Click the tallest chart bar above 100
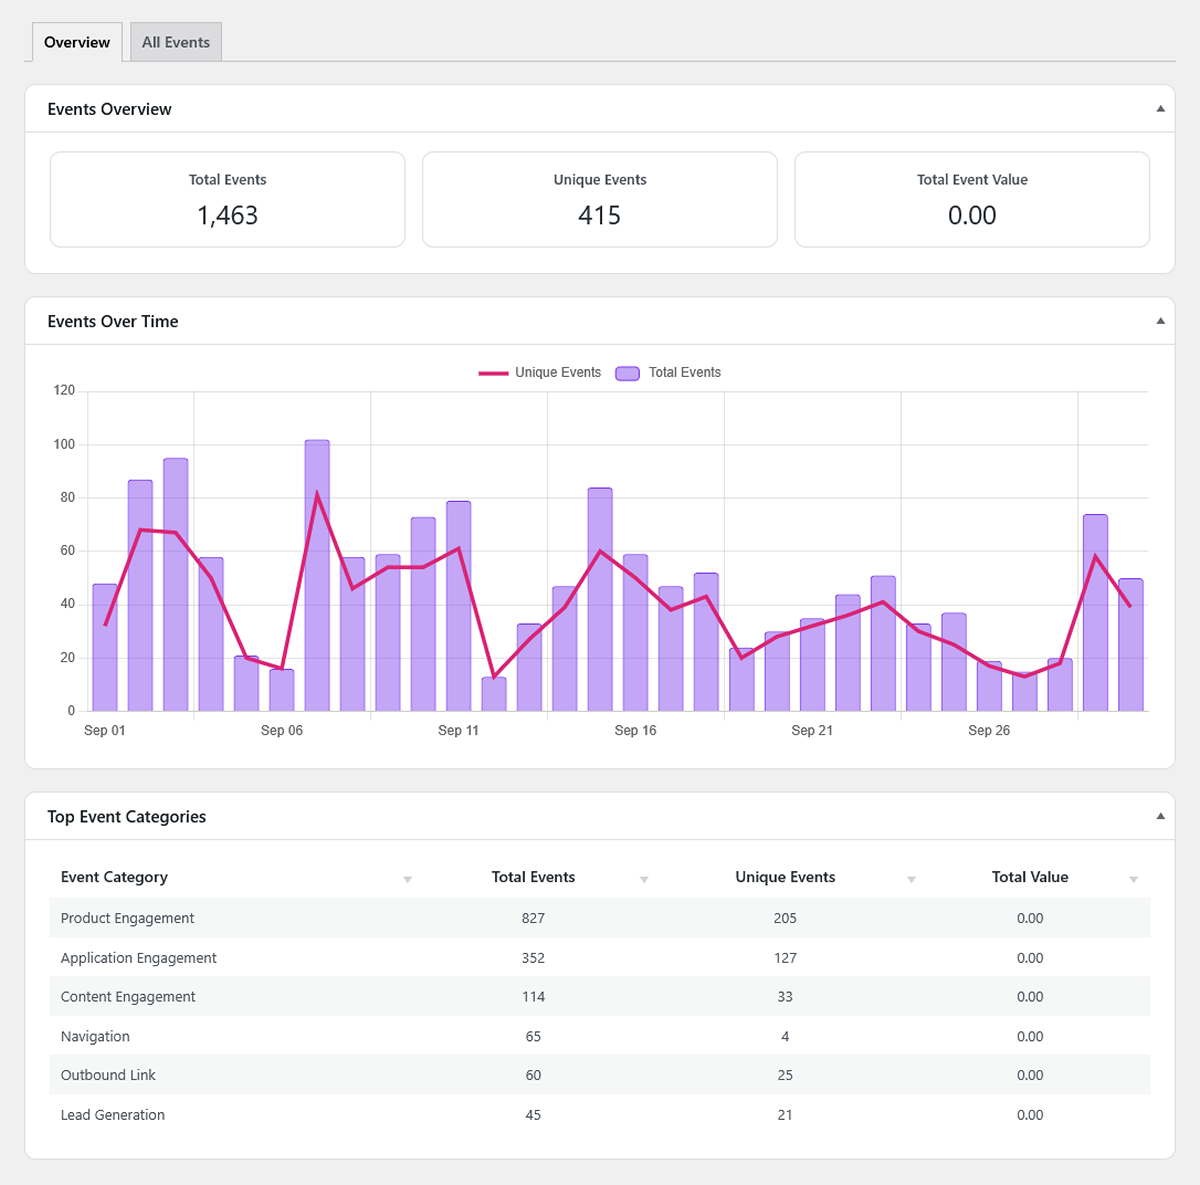The image size is (1200, 1185). 317,576
